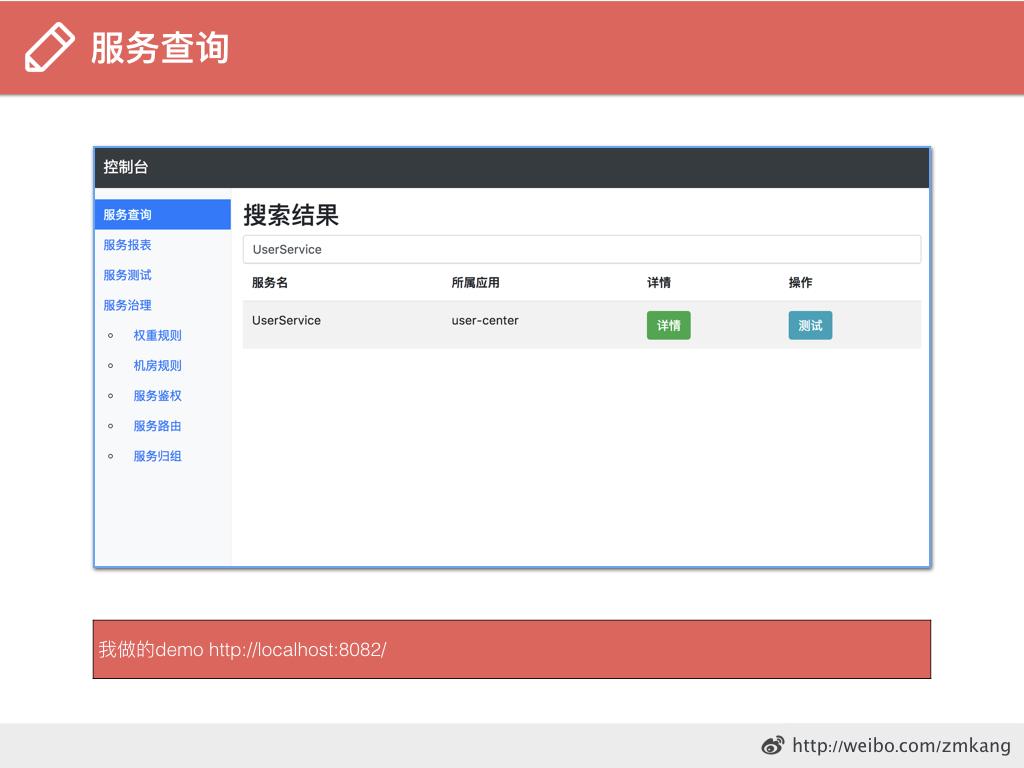Open the 服务鉴权 sub-item
Viewport: 1024px width, 768px height.
pos(158,396)
